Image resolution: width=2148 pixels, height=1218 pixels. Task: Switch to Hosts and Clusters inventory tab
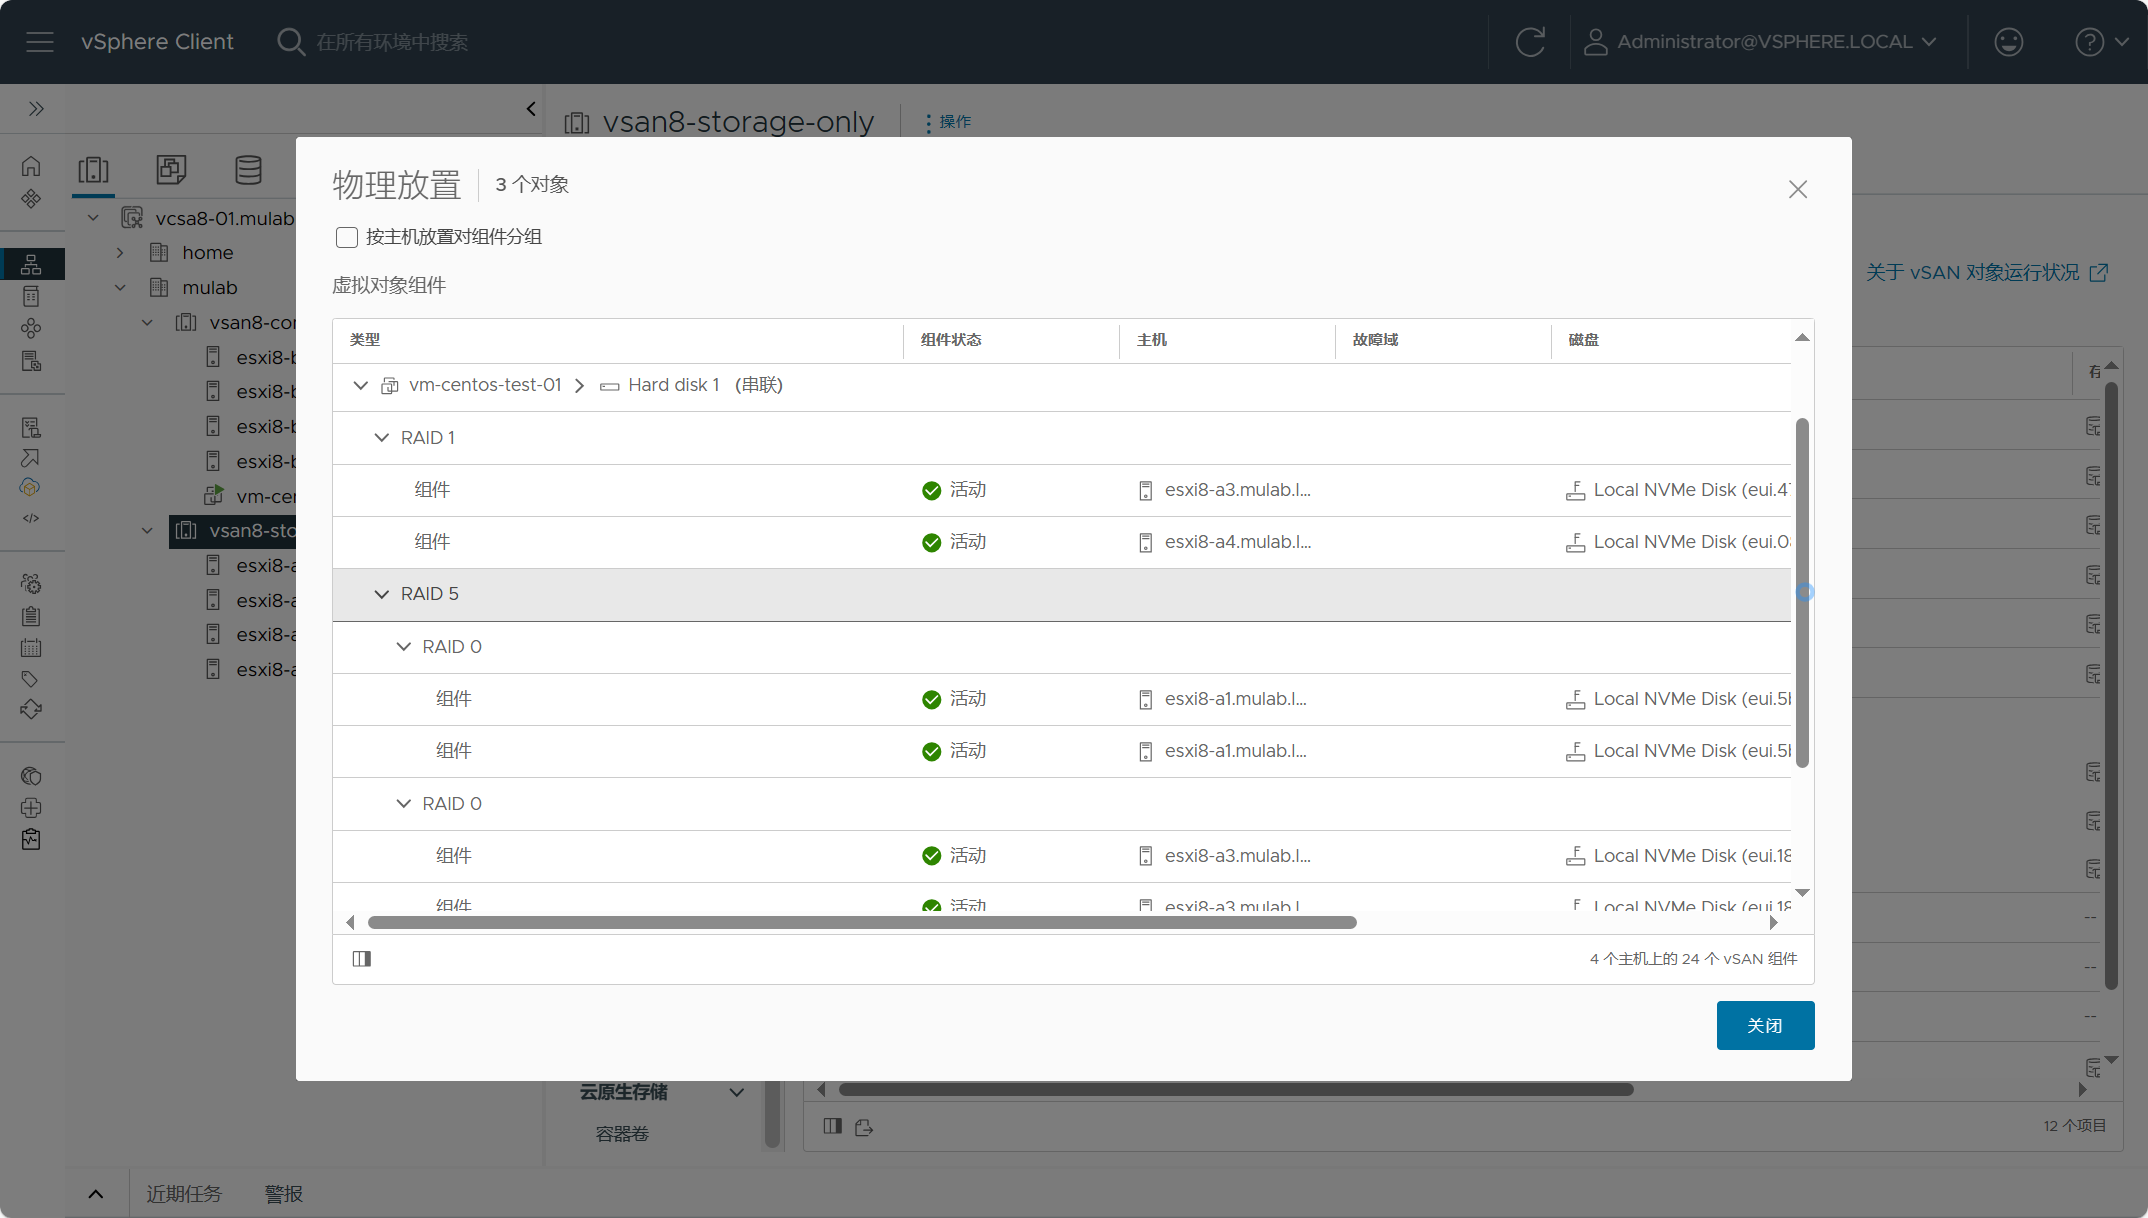tap(94, 169)
